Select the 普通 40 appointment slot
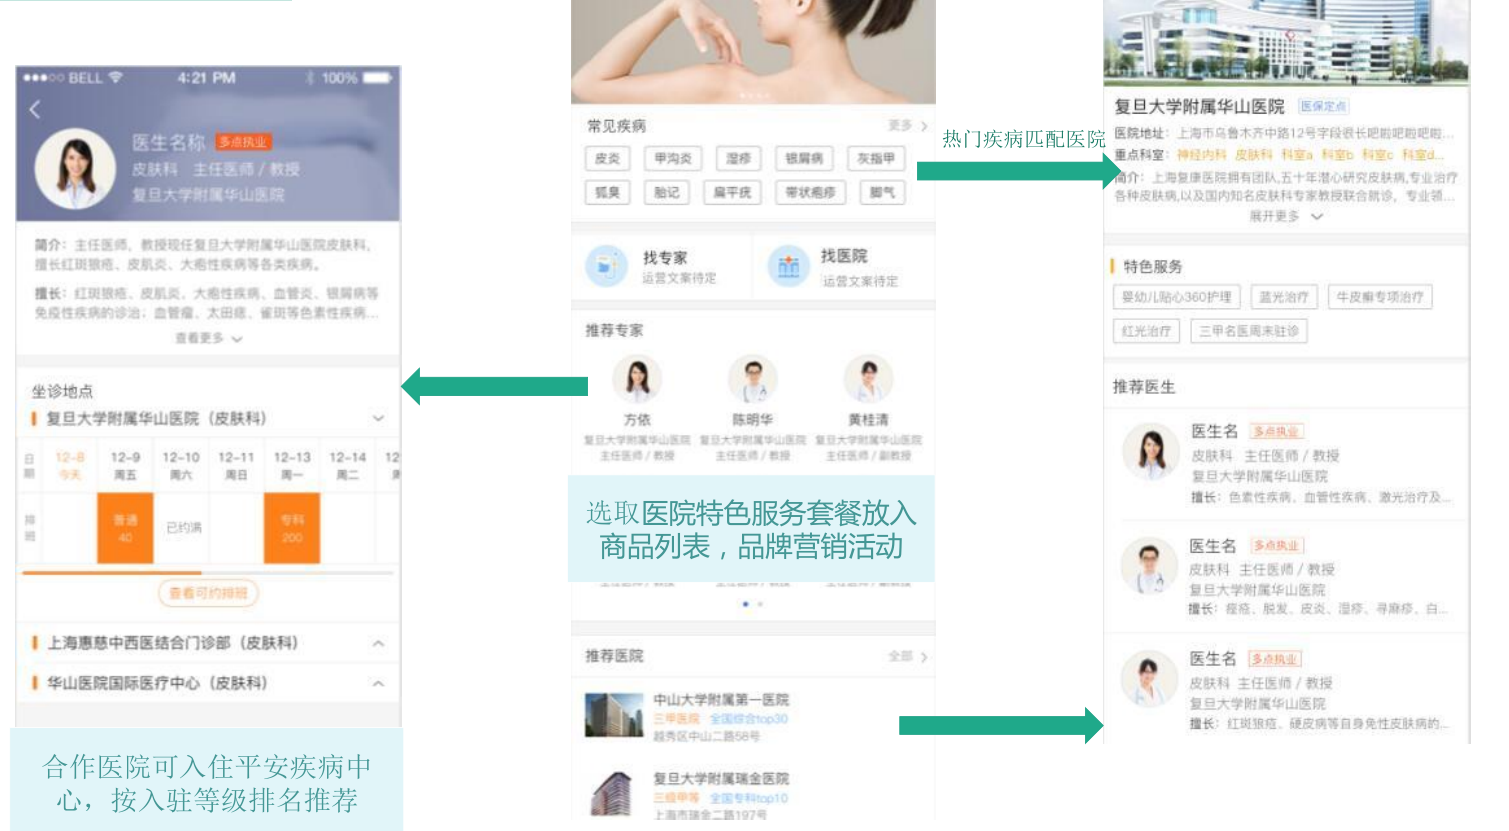The width and height of the screenshot is (1509, 831). pyautogui.click(x=125, y=528)
